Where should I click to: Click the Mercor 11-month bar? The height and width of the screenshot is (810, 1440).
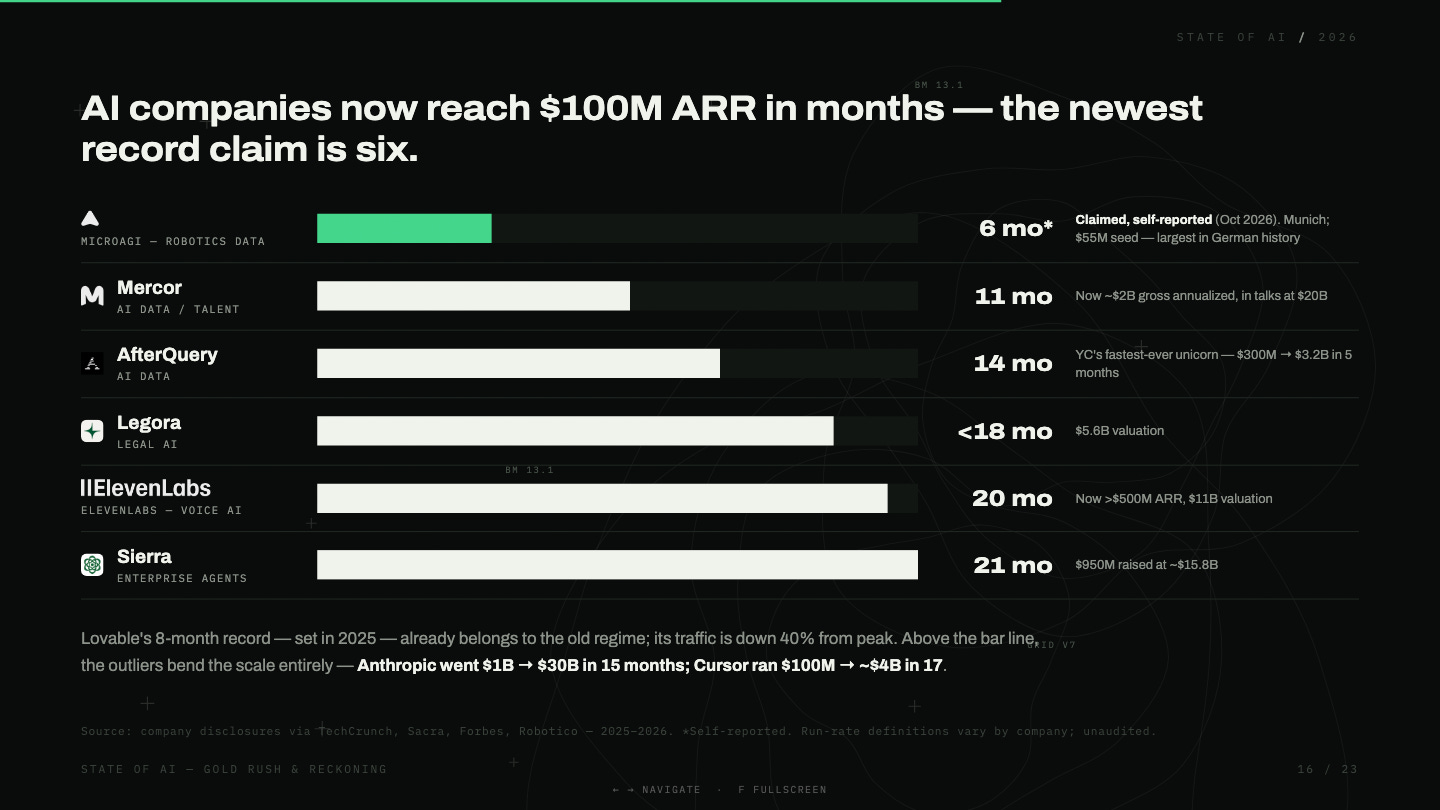point(473,296)
